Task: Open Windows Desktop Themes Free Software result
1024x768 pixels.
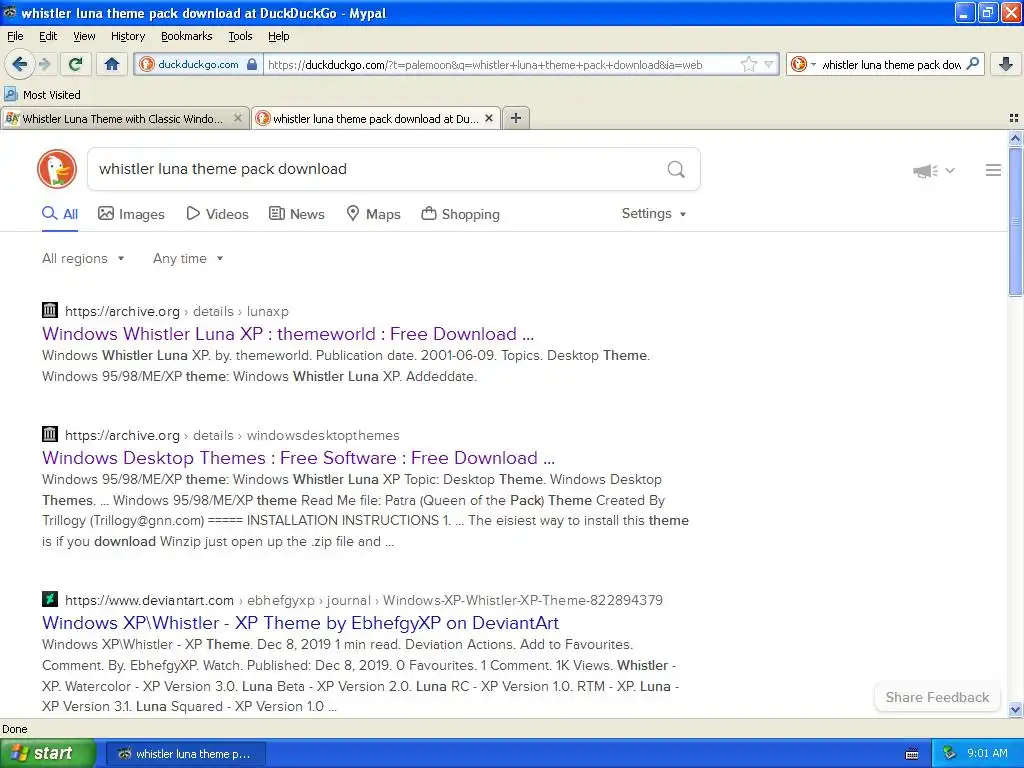Action: click(298, 458)
